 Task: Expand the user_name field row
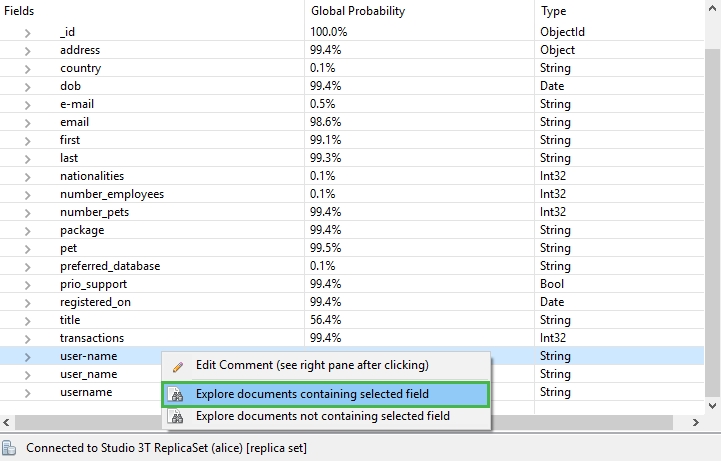click(x=28, y=375)
